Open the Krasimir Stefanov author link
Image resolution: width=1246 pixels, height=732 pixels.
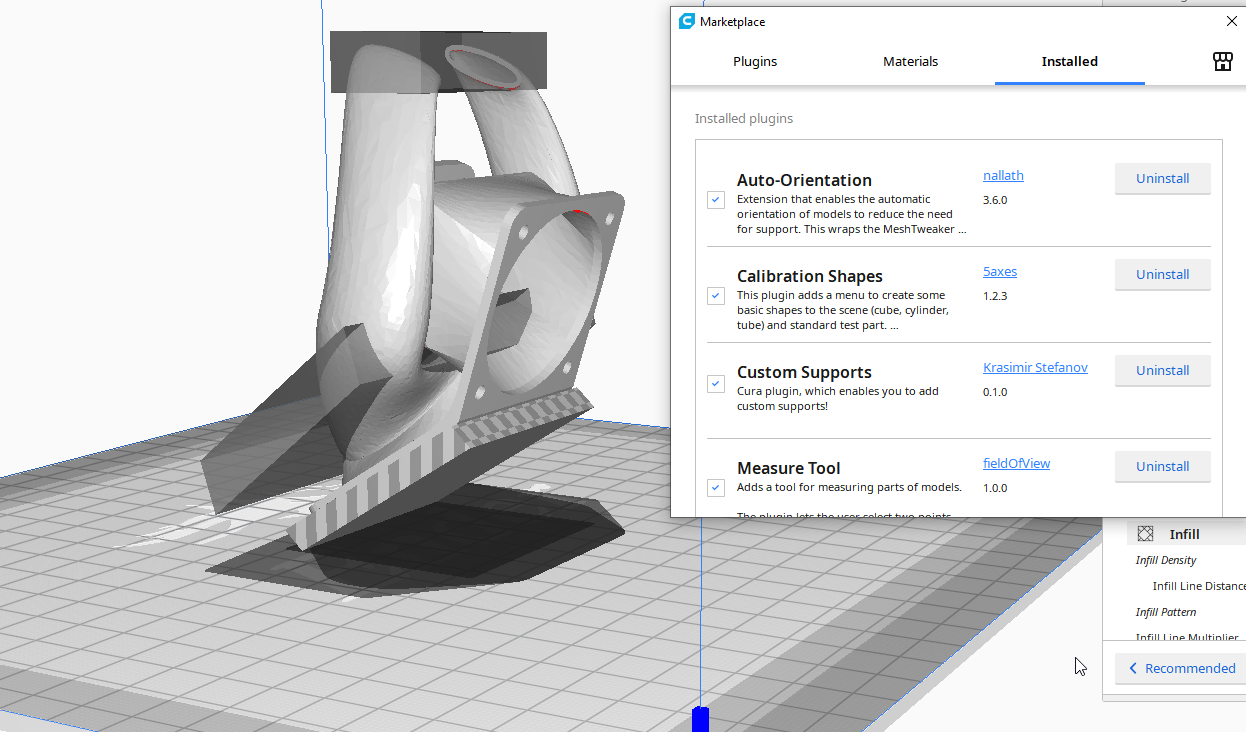1035,368
